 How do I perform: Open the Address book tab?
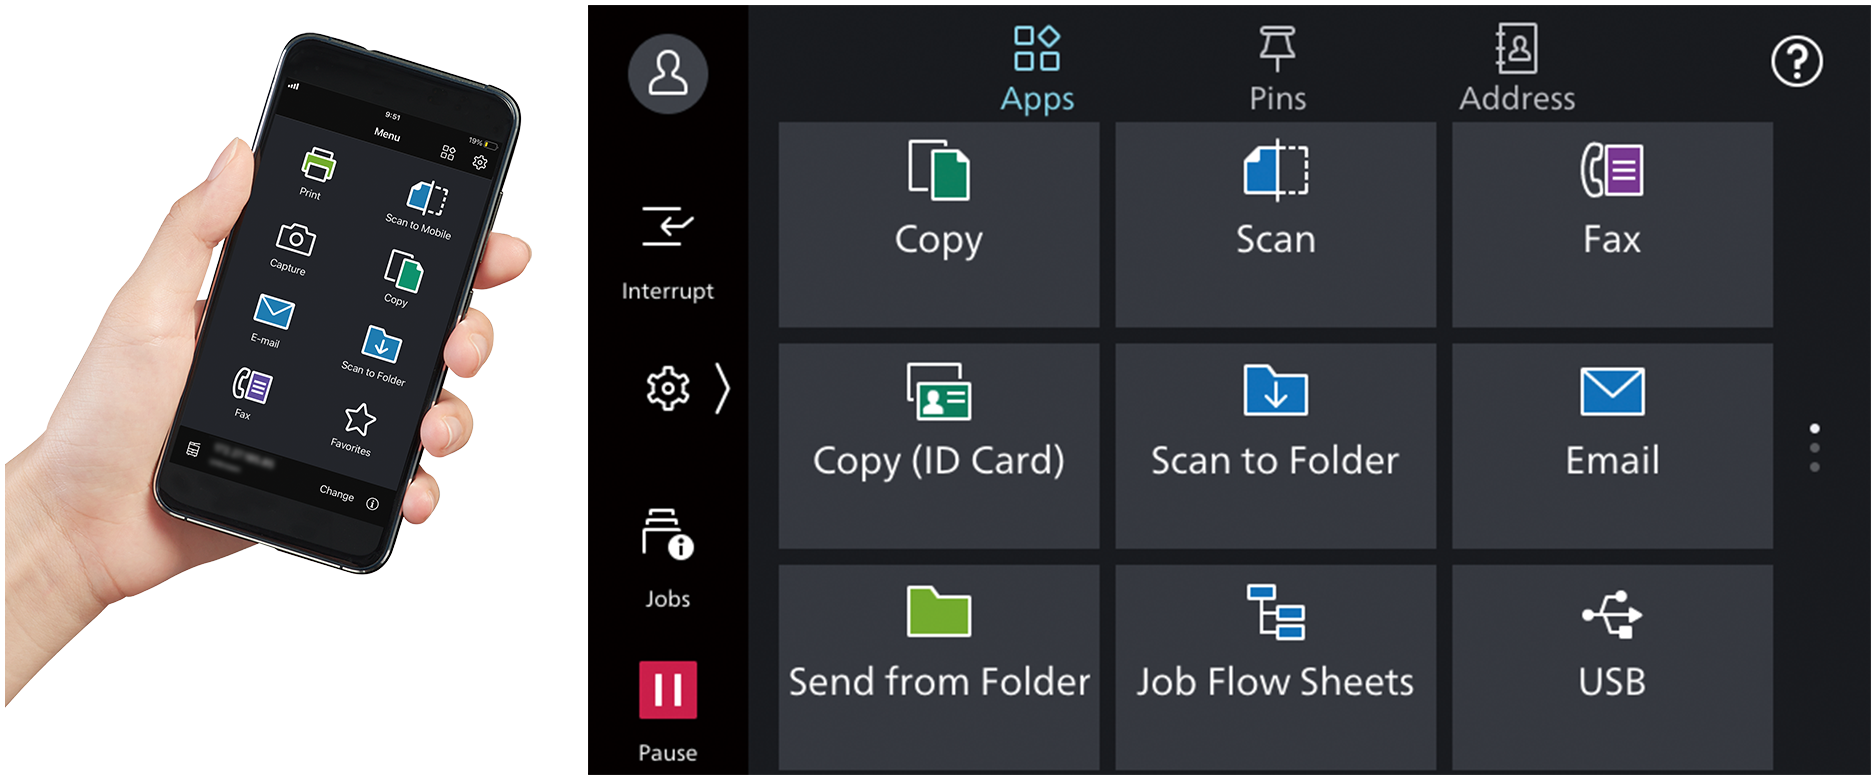1516,68
